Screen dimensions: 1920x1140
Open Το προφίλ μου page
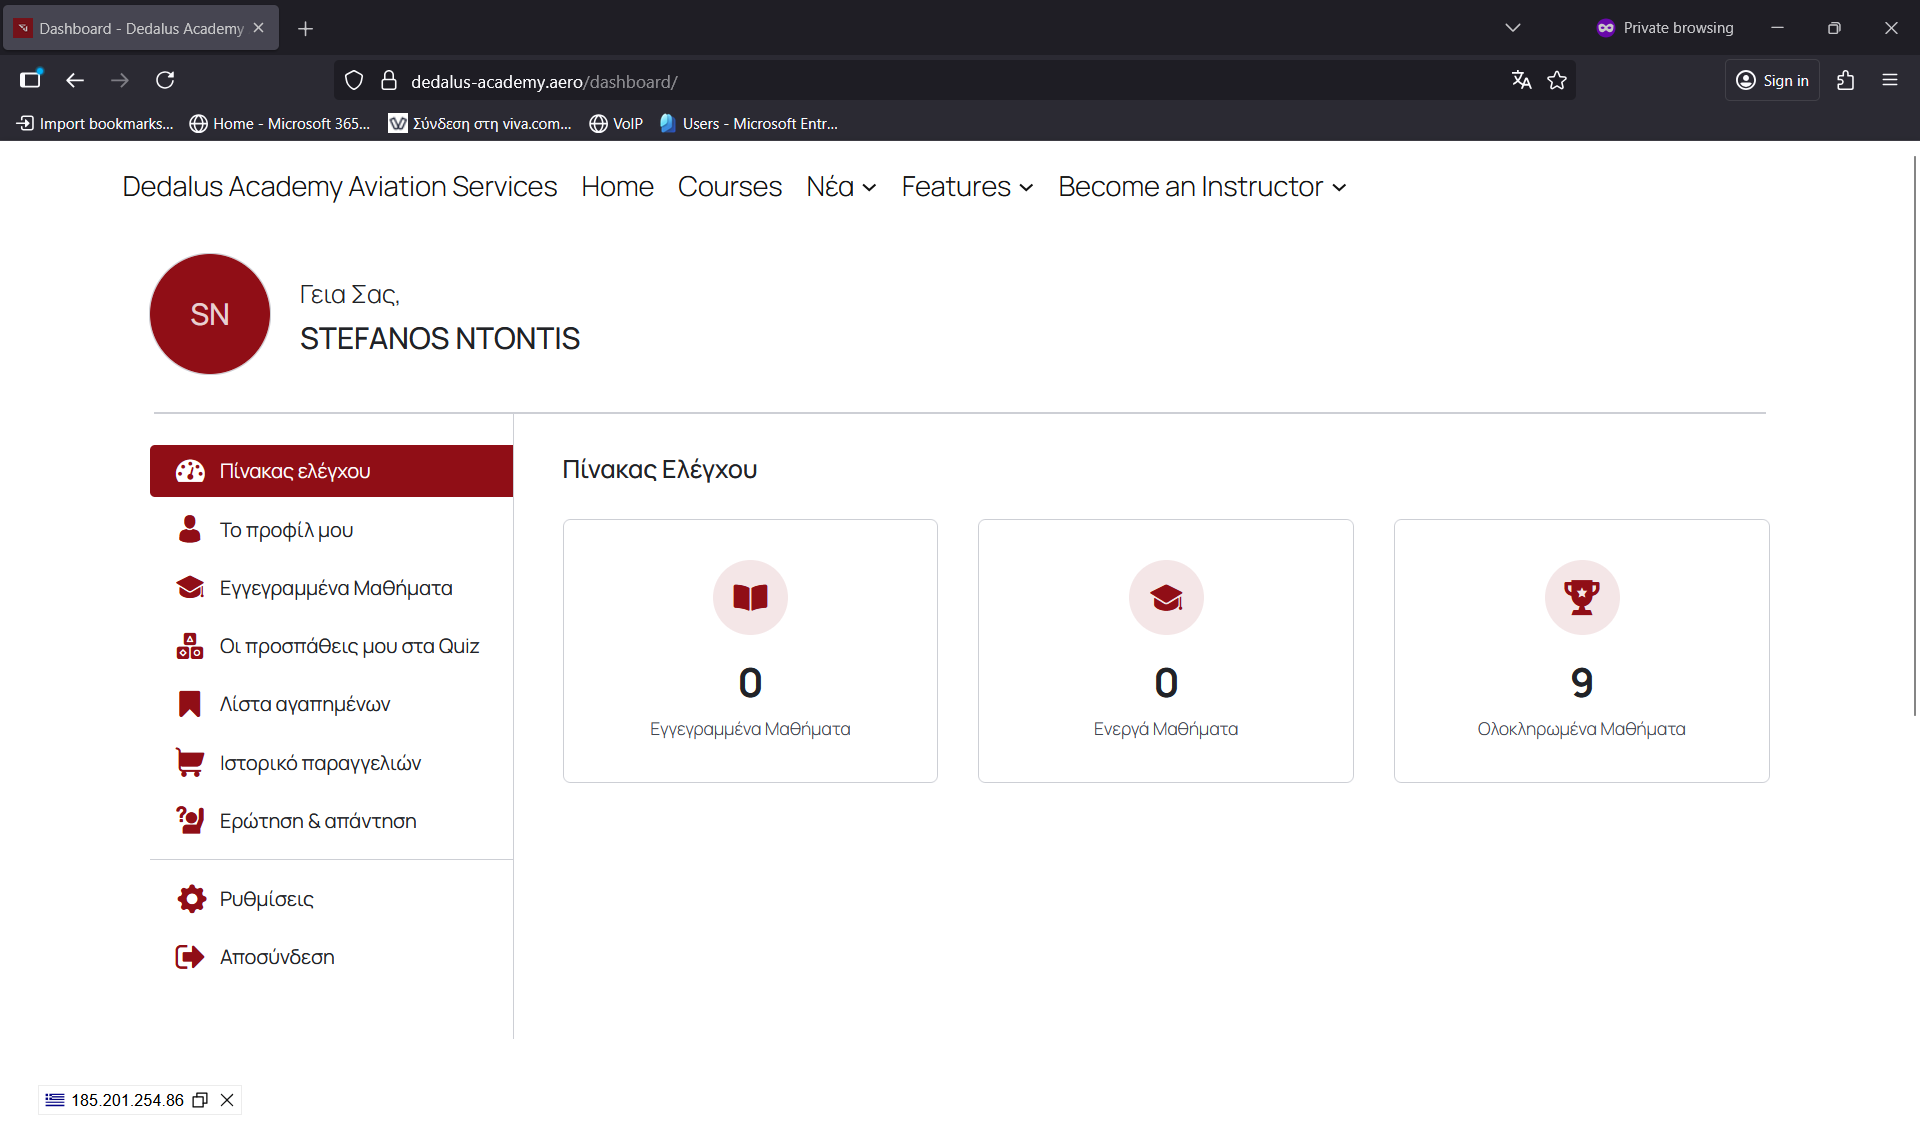[286, 530]
